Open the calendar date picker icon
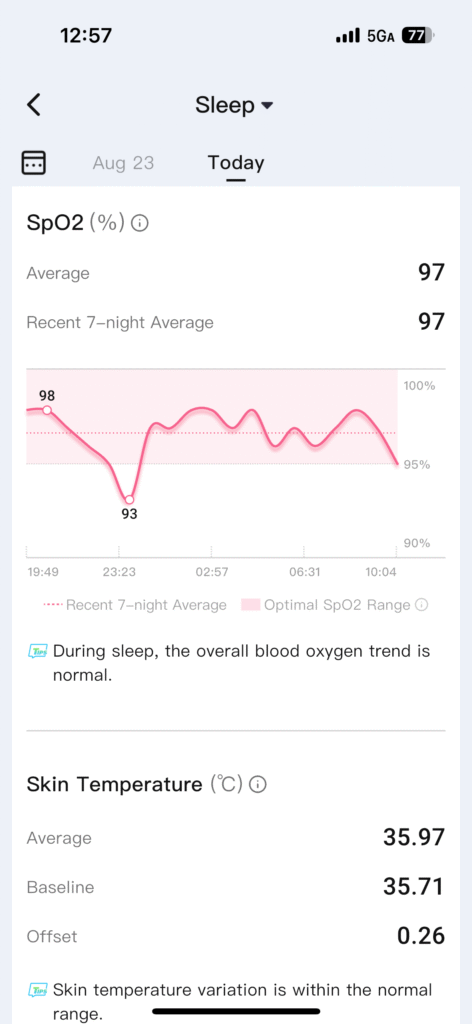 34,161
